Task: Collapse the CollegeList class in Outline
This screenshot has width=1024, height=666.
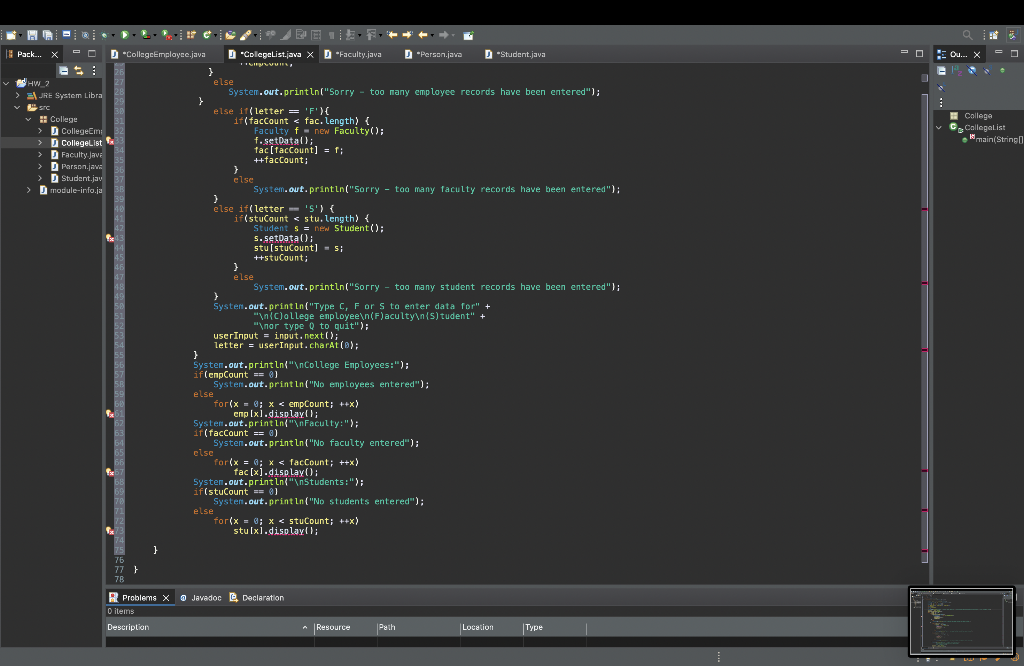Action: [940, 128]
